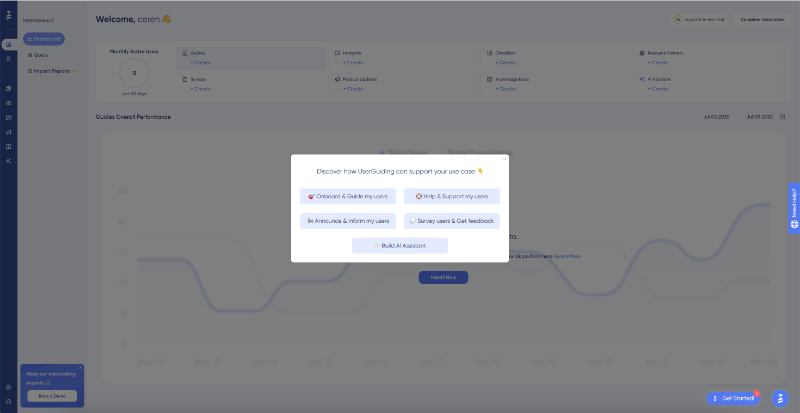800x413 pixels.
Task: Open the Product Updates megaphone sidebar icon
Action: [x=8, y=132]
